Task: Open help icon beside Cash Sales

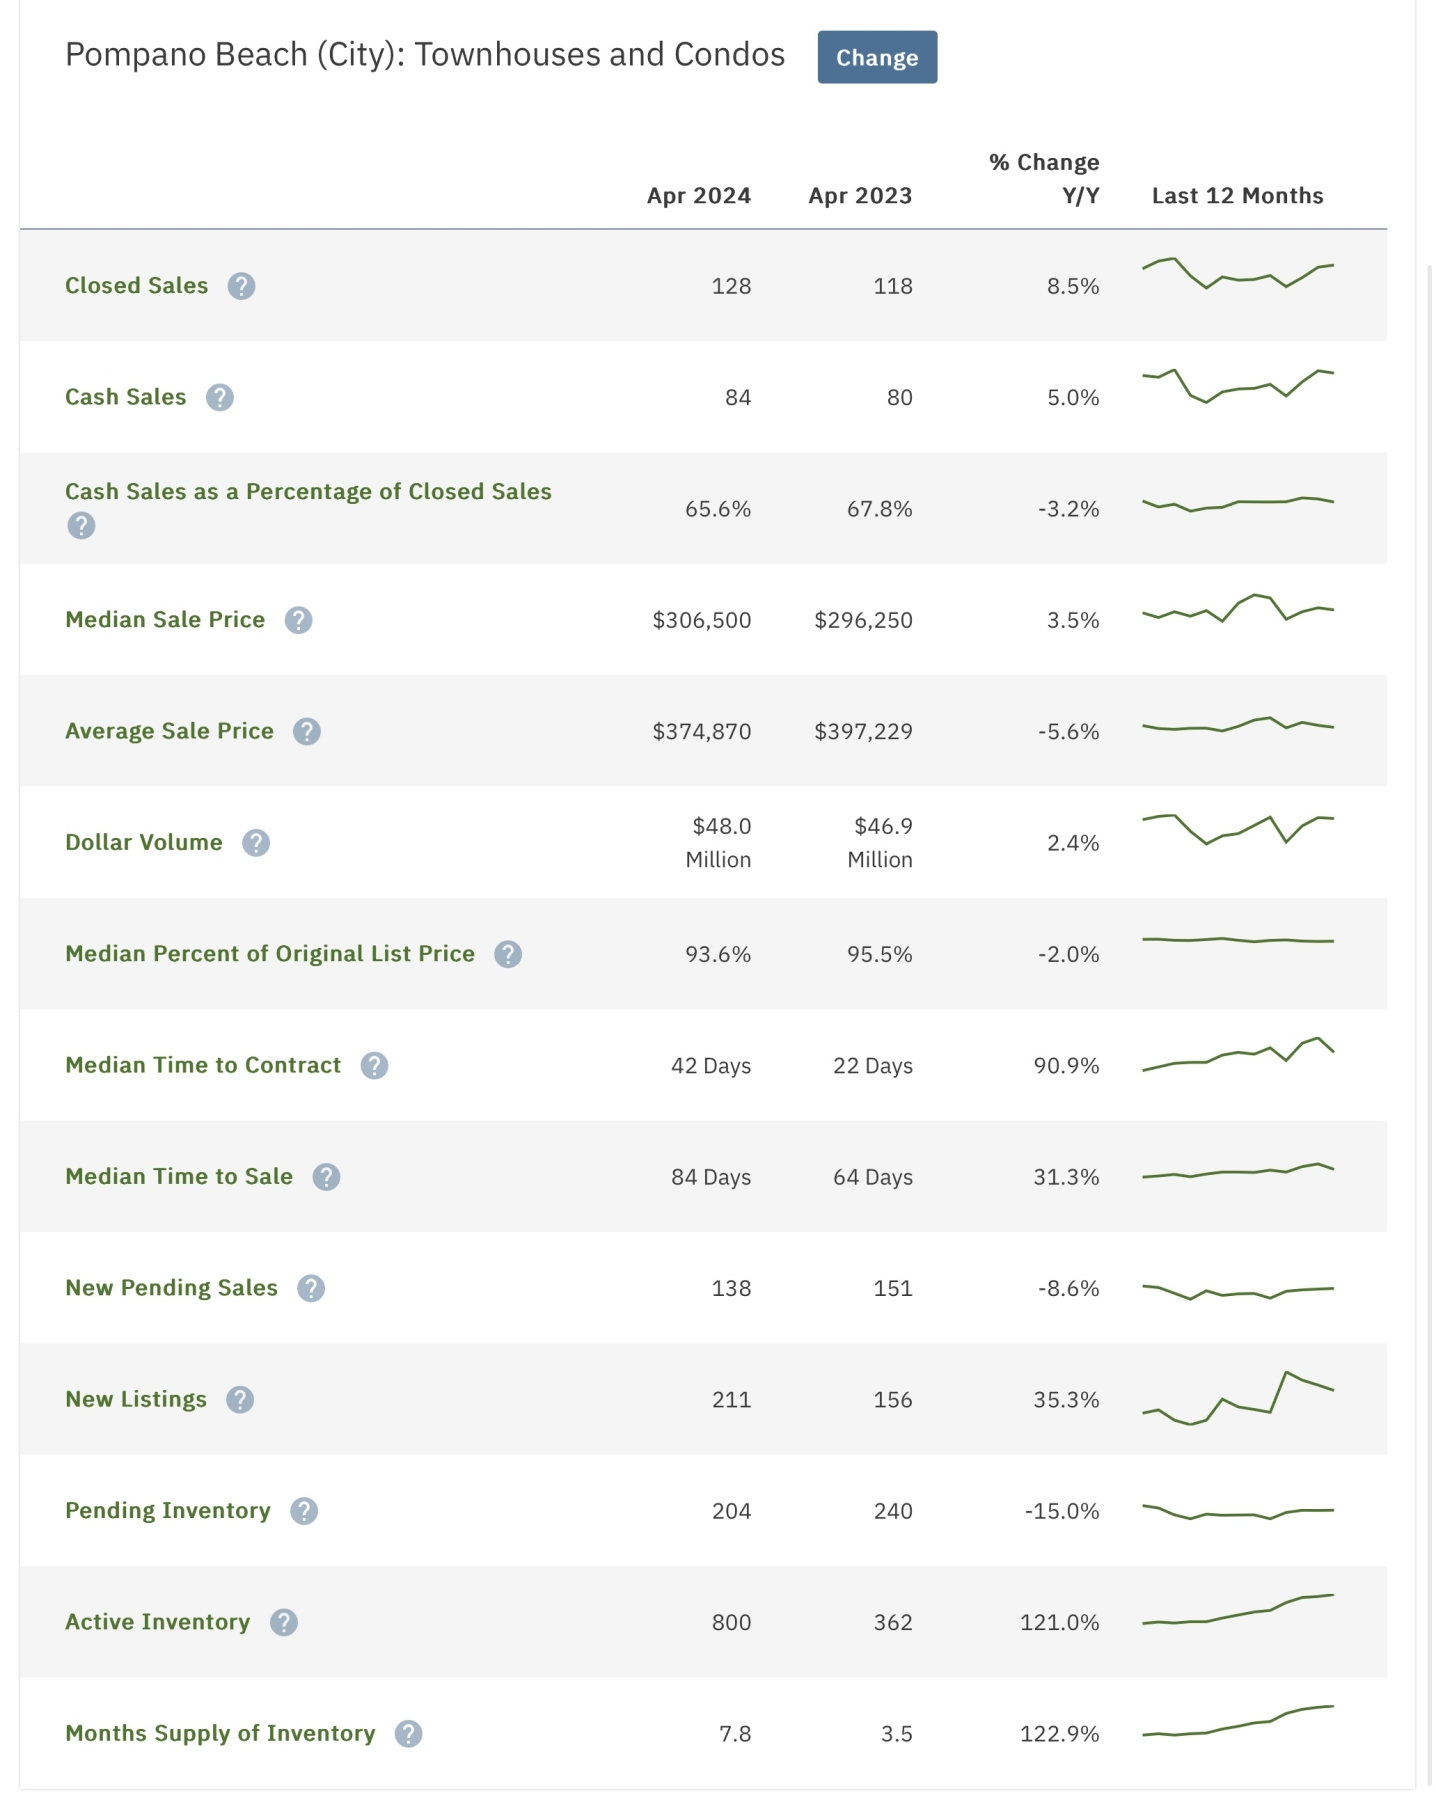Action: (x=220, y=398)
